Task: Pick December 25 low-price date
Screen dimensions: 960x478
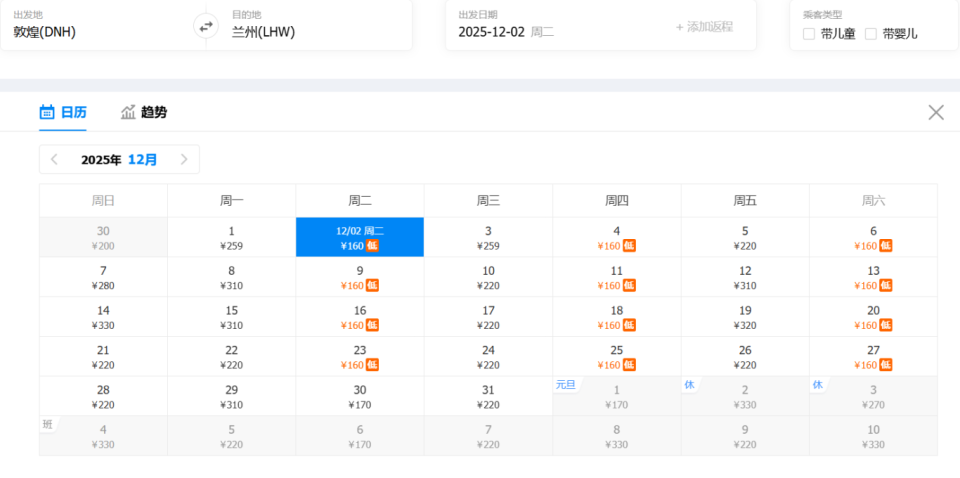Action: tap(617, 357)
